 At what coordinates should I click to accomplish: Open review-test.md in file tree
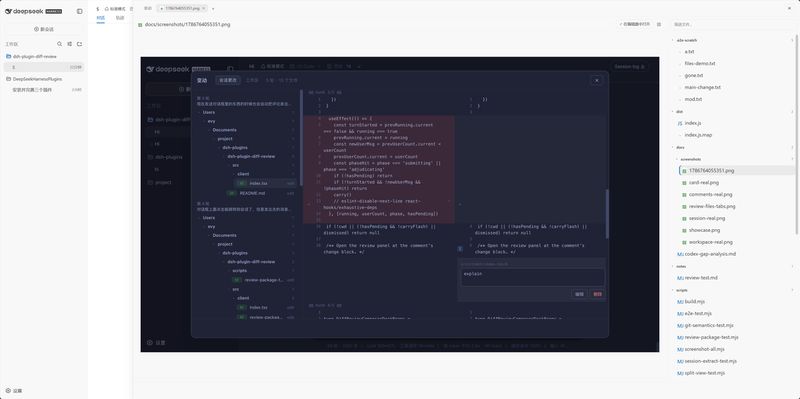coord(701,278)
